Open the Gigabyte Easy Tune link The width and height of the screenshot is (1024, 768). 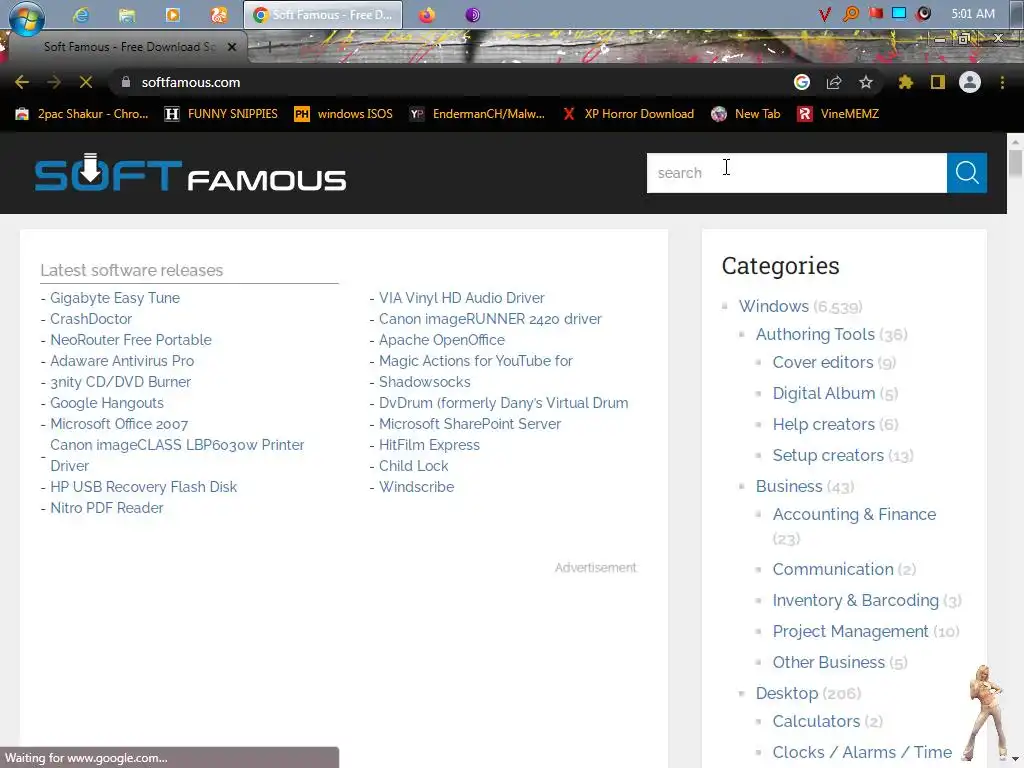(x=115, y=298)
